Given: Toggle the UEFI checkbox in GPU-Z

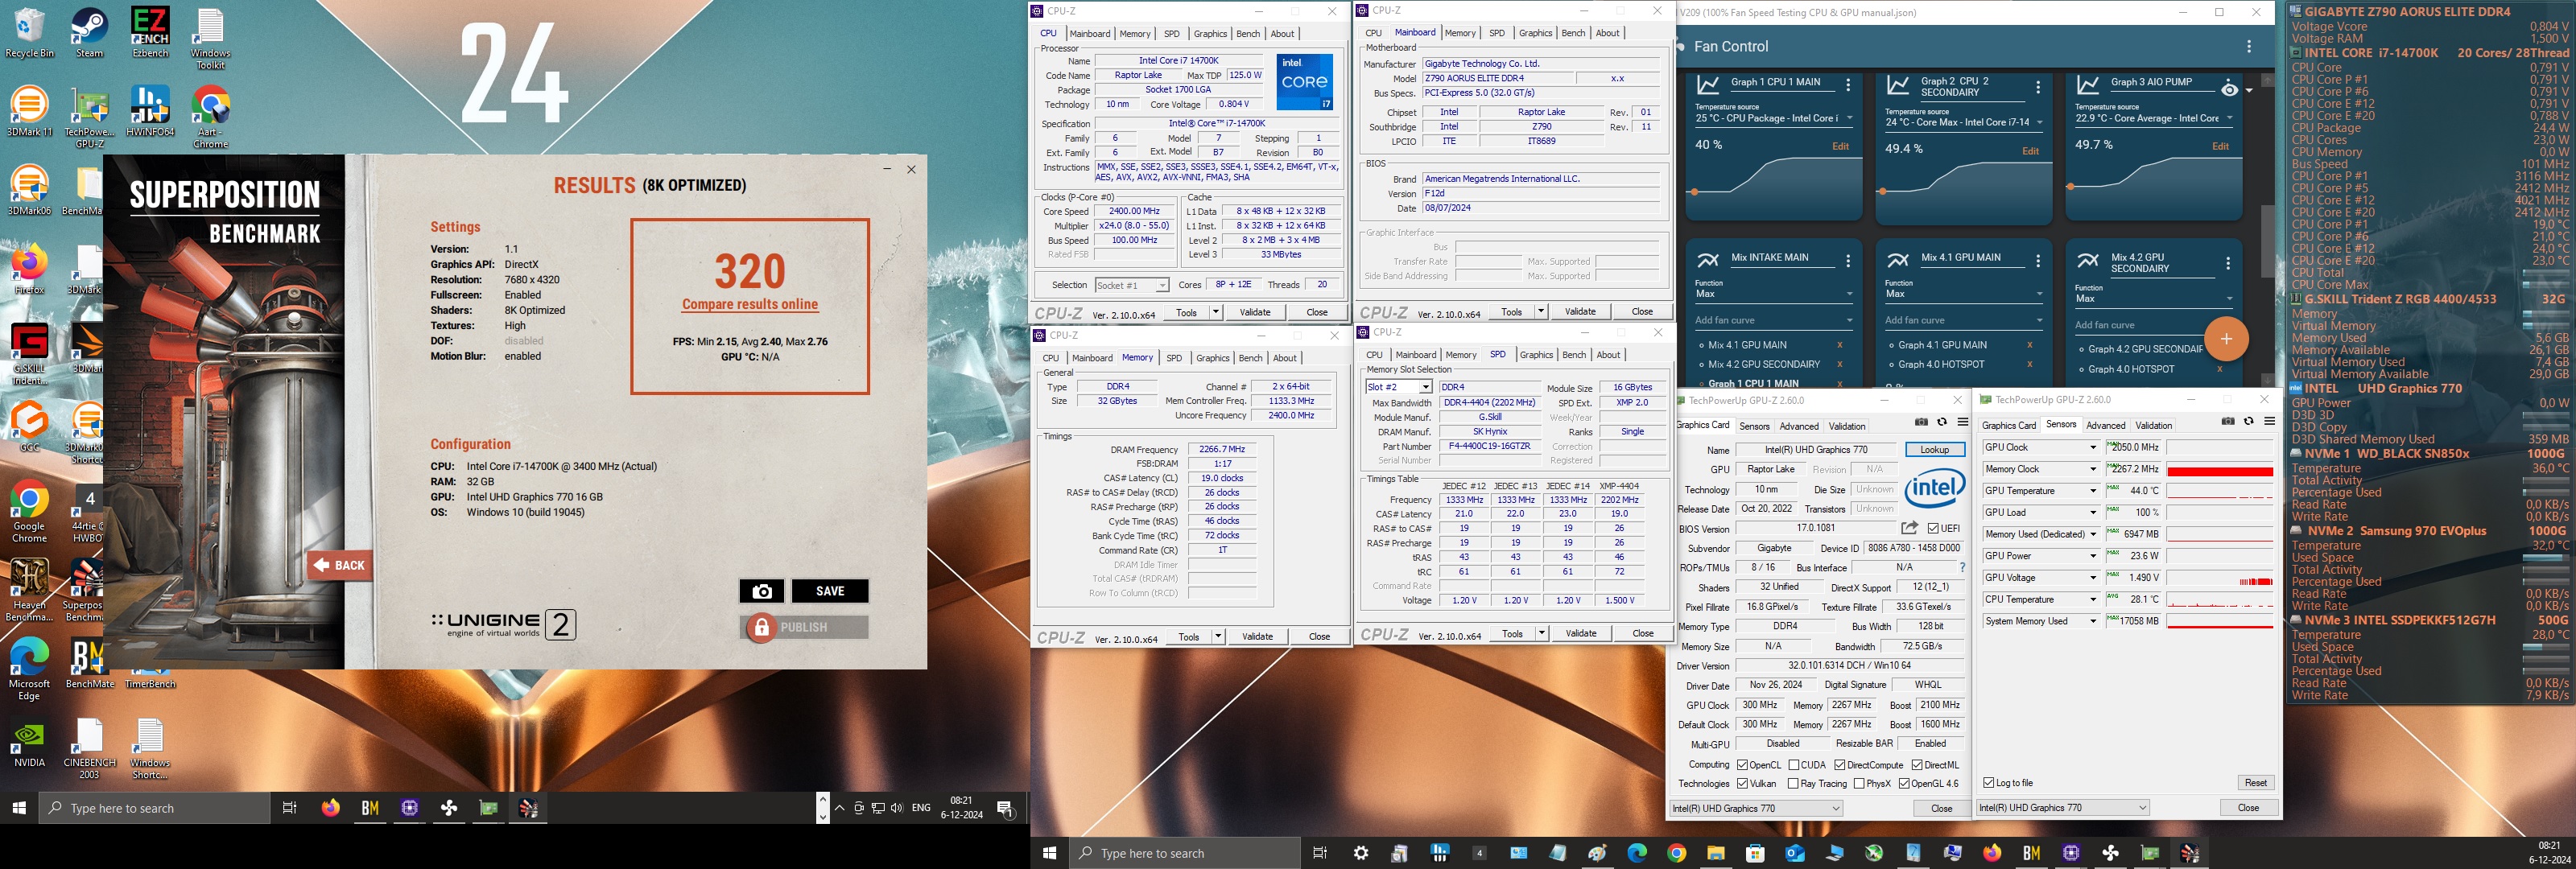Looking at the screenshot, I should point(1934,528).
